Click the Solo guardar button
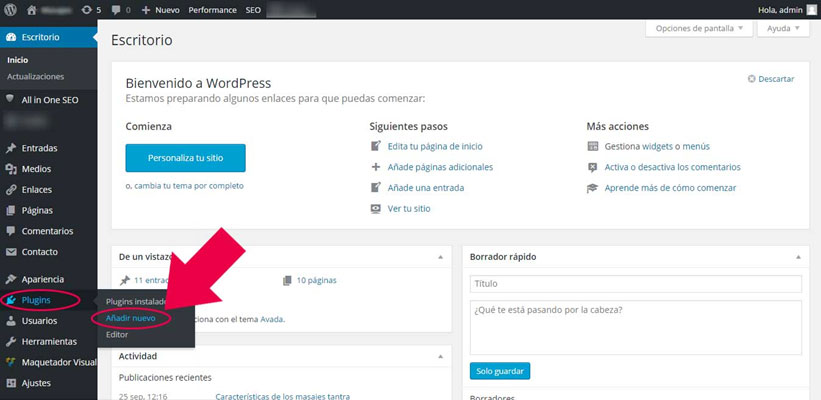This screenshot has height=400, width=821. coord(500,371)
